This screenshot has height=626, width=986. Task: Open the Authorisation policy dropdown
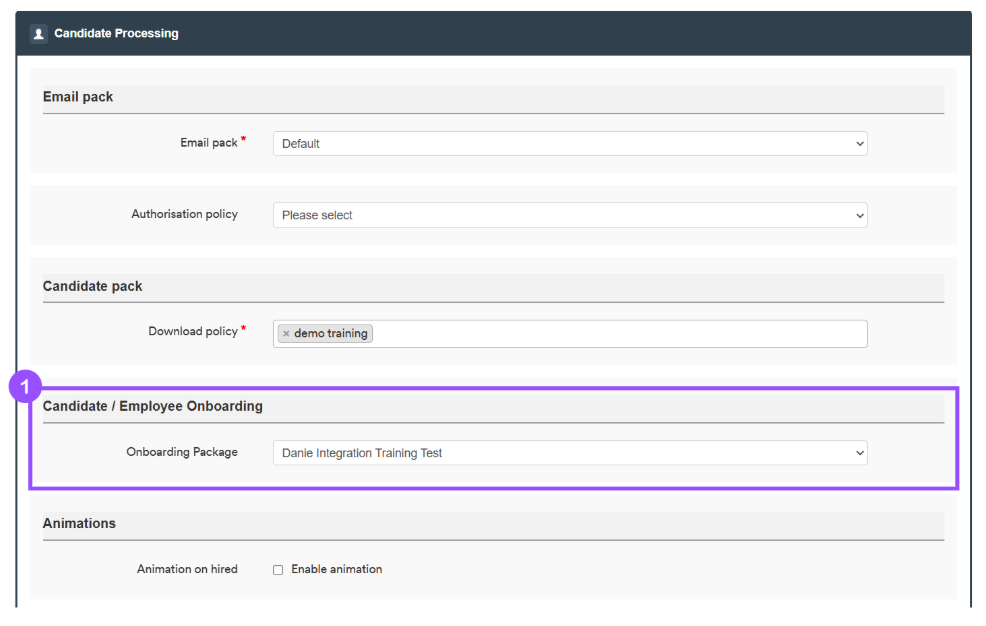click(570, 216)
